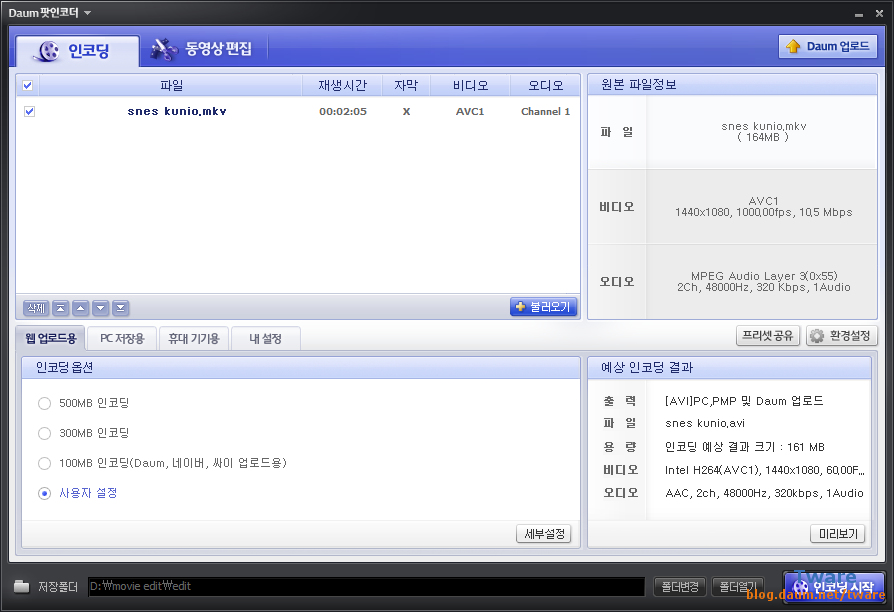The width and height of the screenshot is (894, 612).
Task: Uncheck the snes kunio.mkv file checkbox
Action: [x=30, y=111]
